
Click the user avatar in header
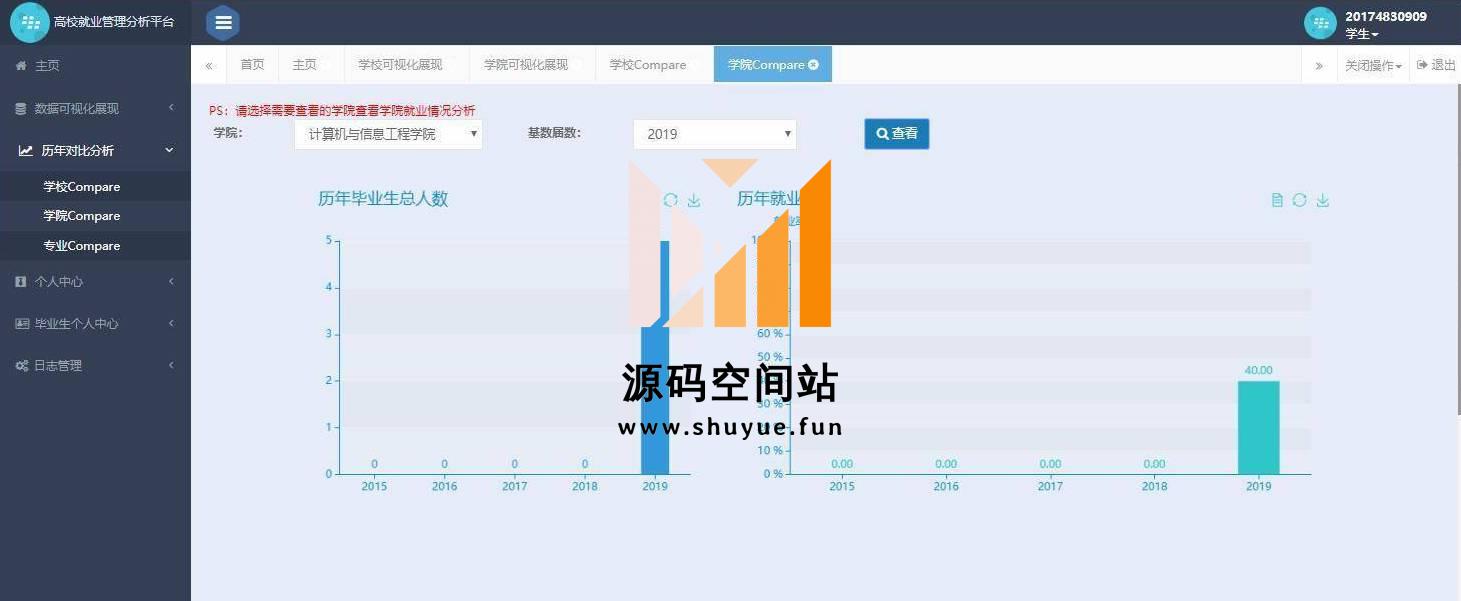[1320, 23]
